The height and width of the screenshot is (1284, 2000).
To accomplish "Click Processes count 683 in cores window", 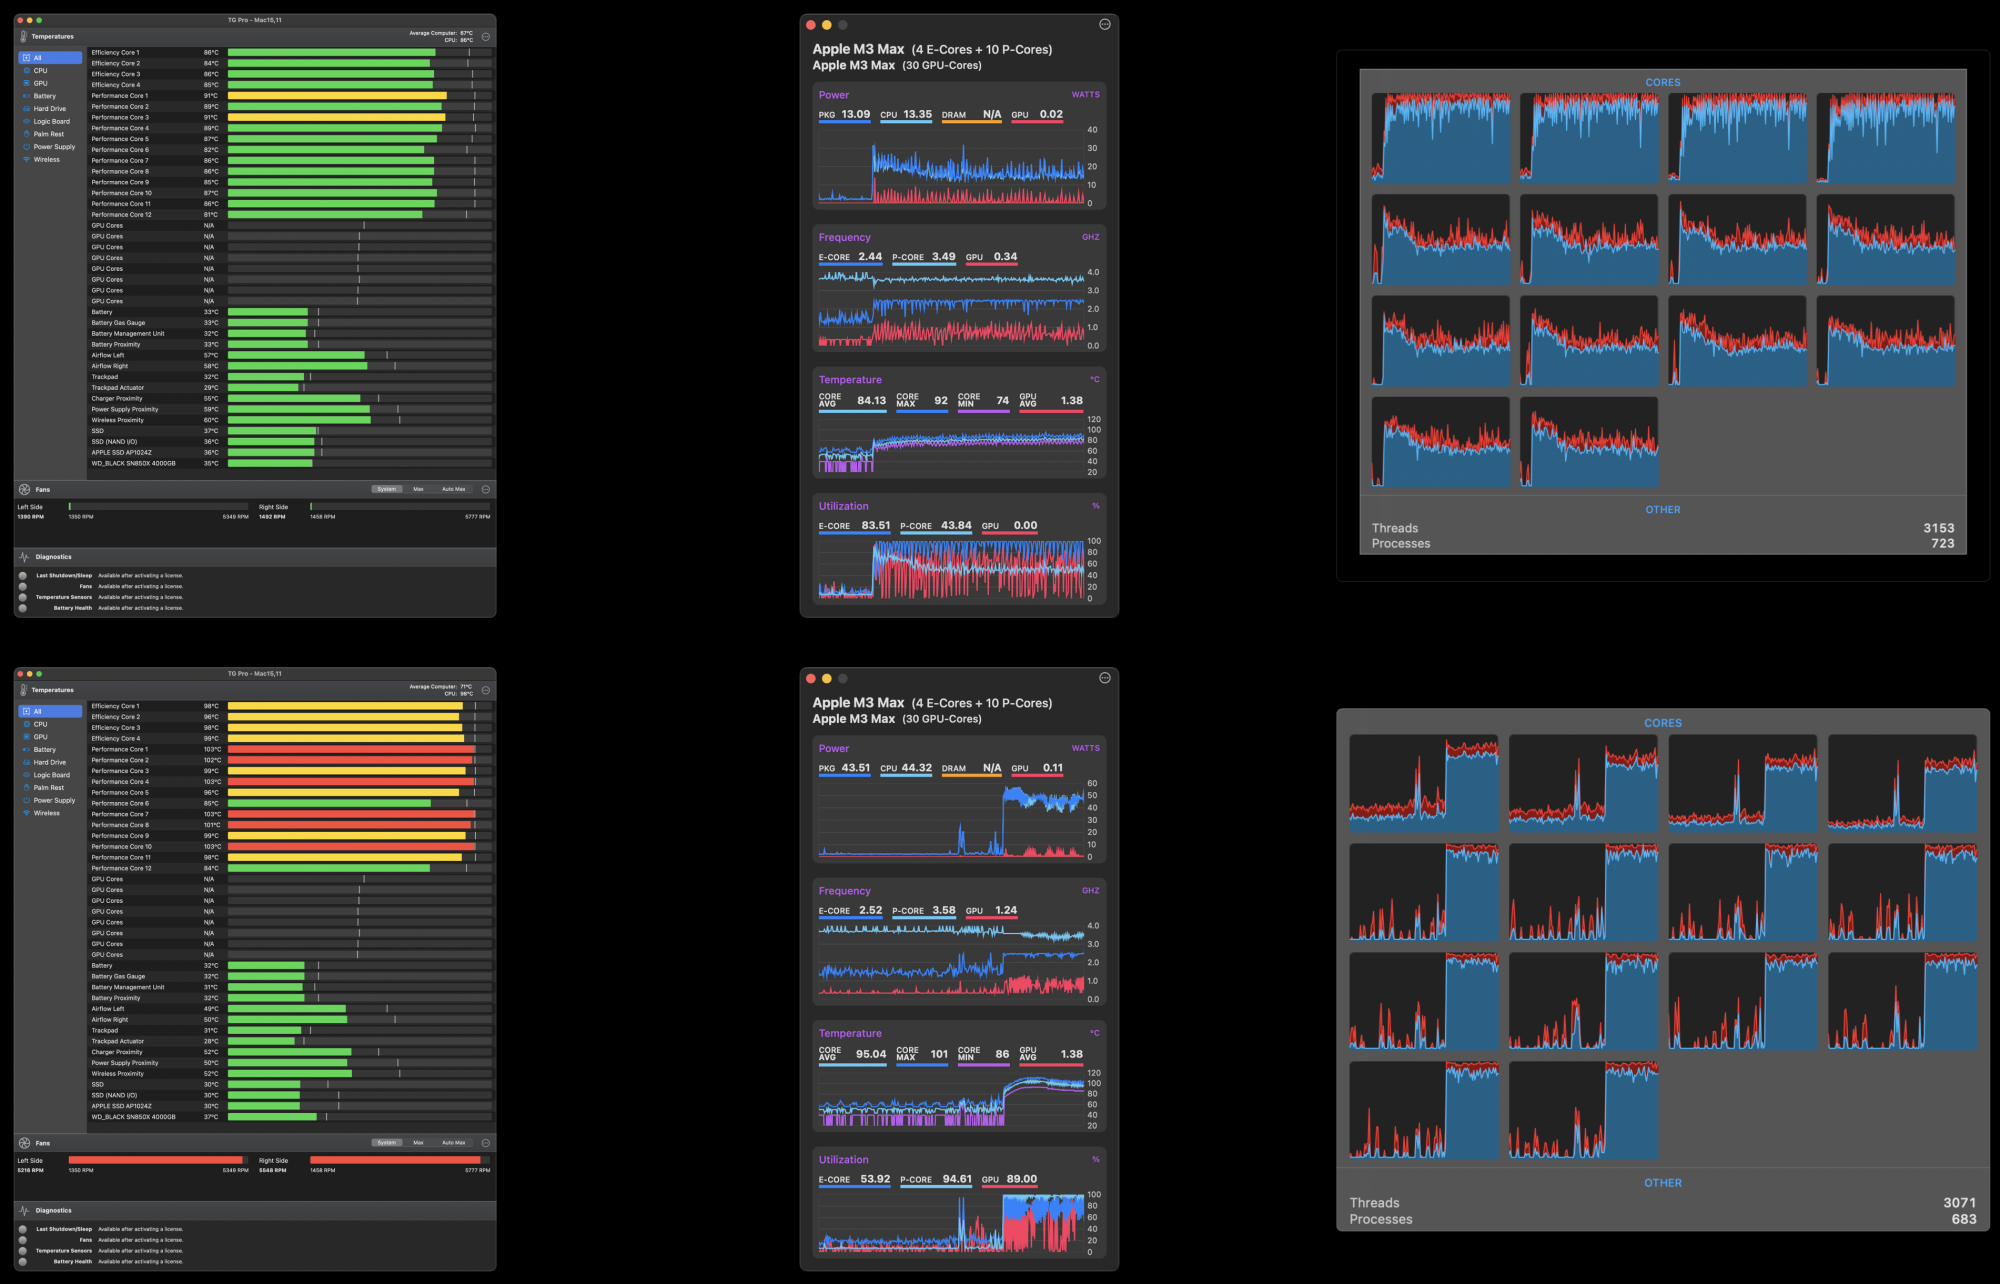I will (1964, 1219).
